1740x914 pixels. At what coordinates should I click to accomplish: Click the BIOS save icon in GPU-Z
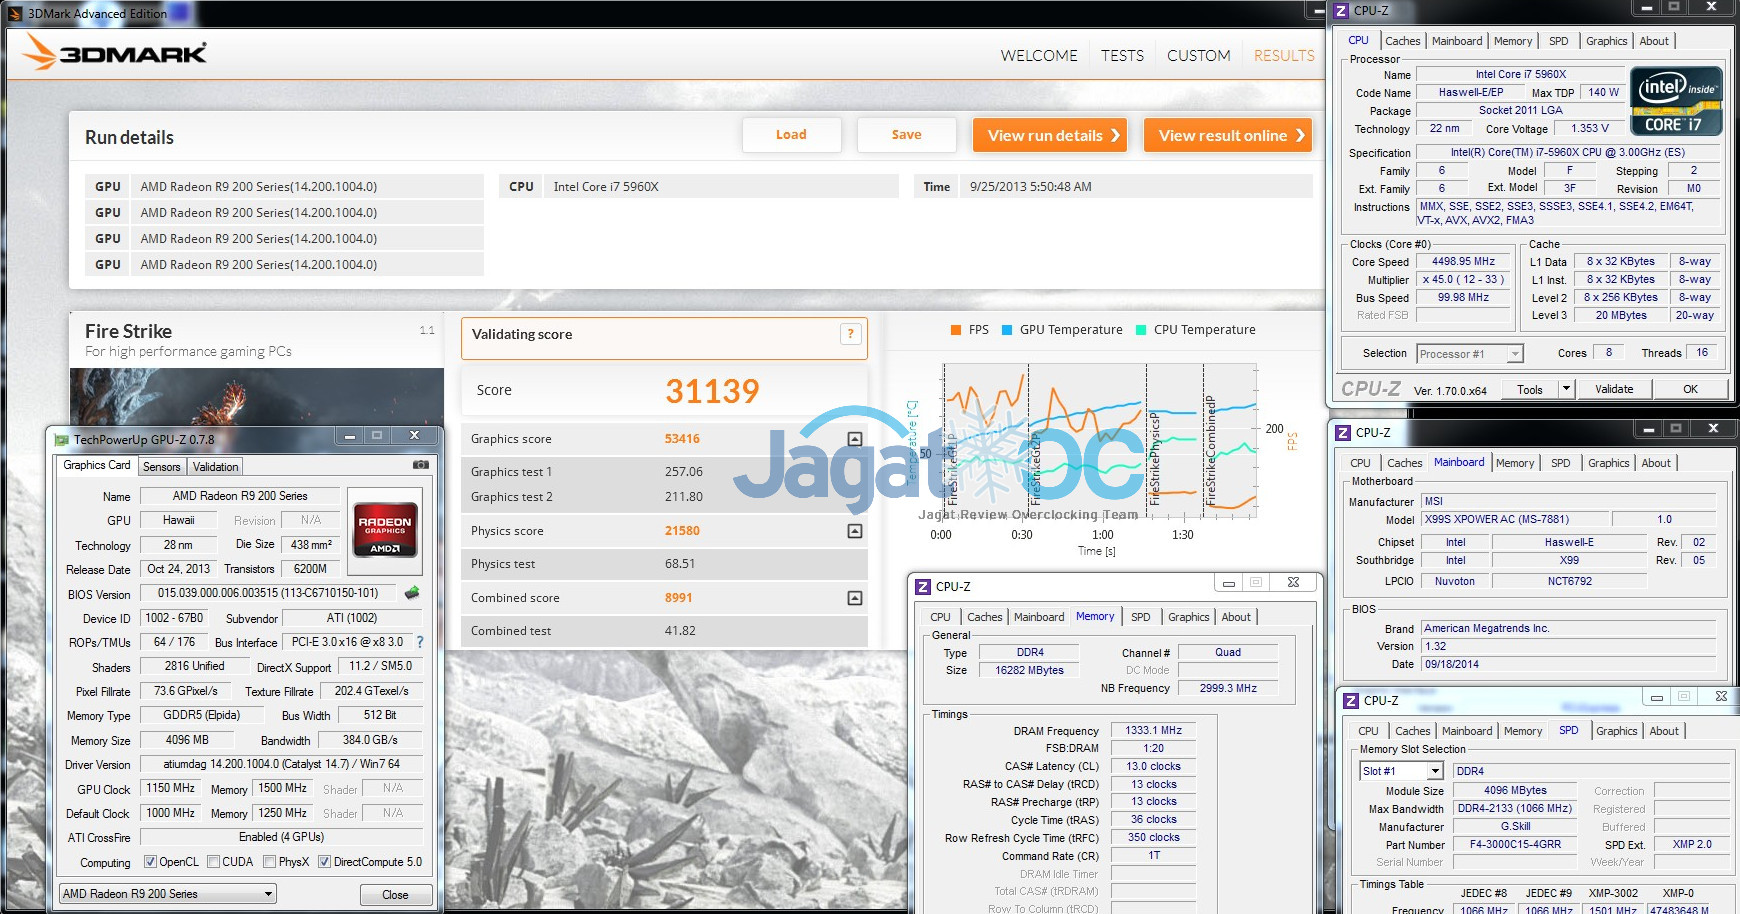point(411,593)
